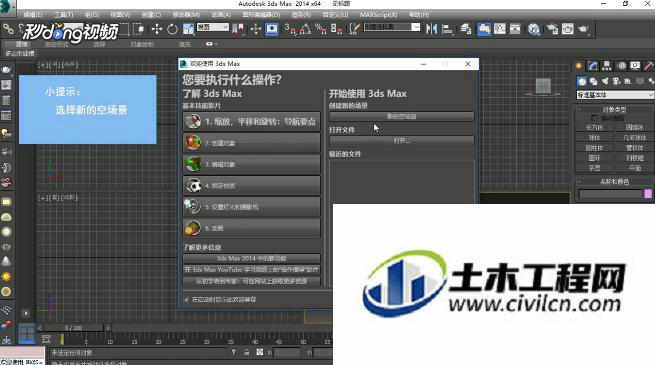Click the pink object color swatch
The image size is (655, 365).
point(648,194)
